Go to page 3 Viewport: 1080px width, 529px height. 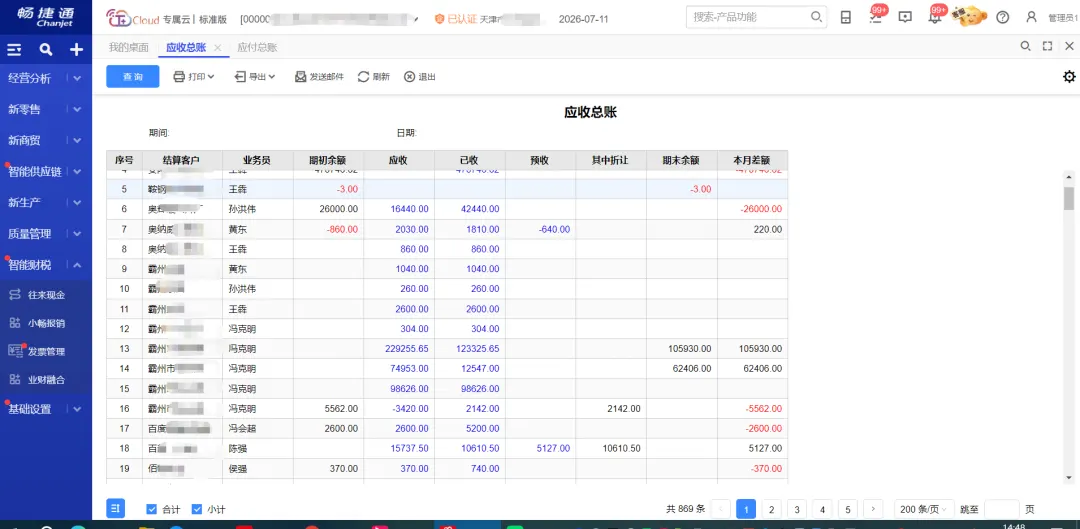[797, 510]
